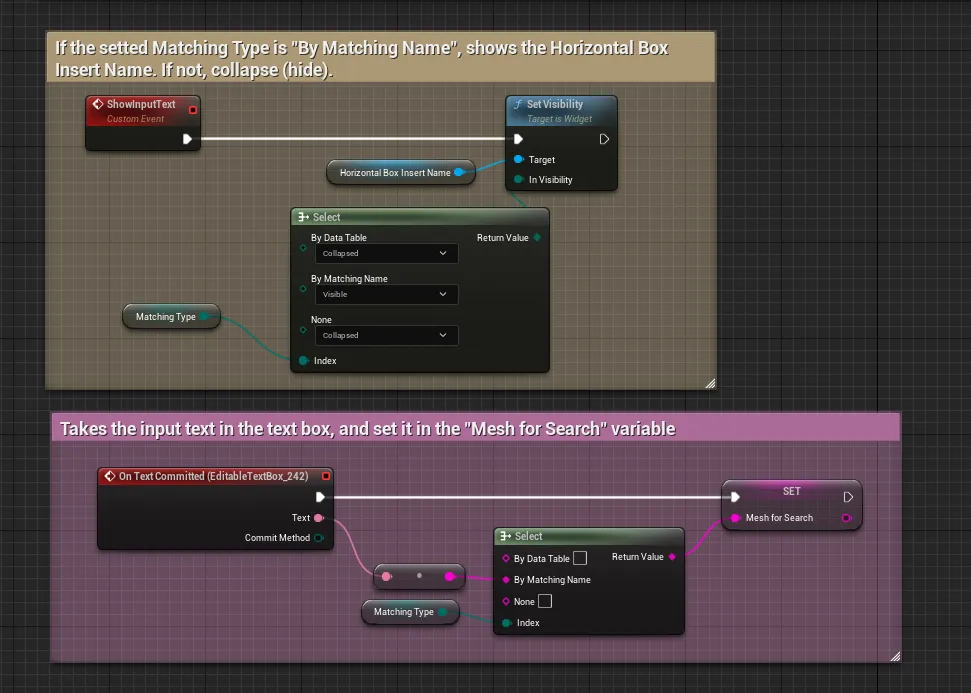971x693 pixels.
Task: Open the By Matching Name visibility dropdown
Action: click(384, 295)
